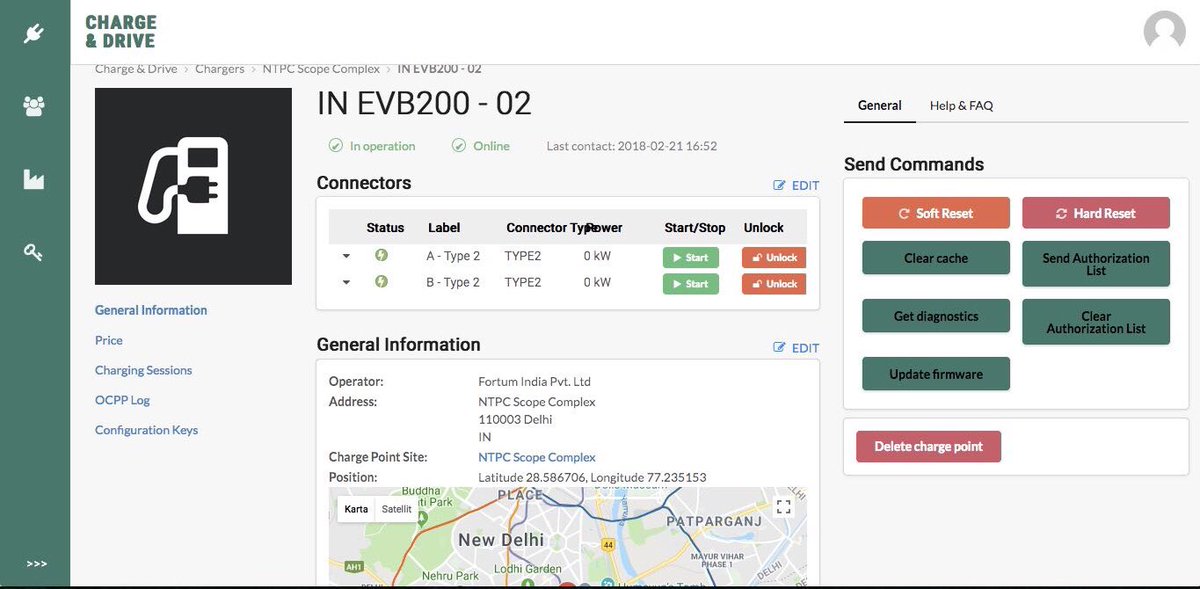Click the Charge & Drive logo
The width and height of the screenshot is (1200, 589).
(x=121, y=32)
